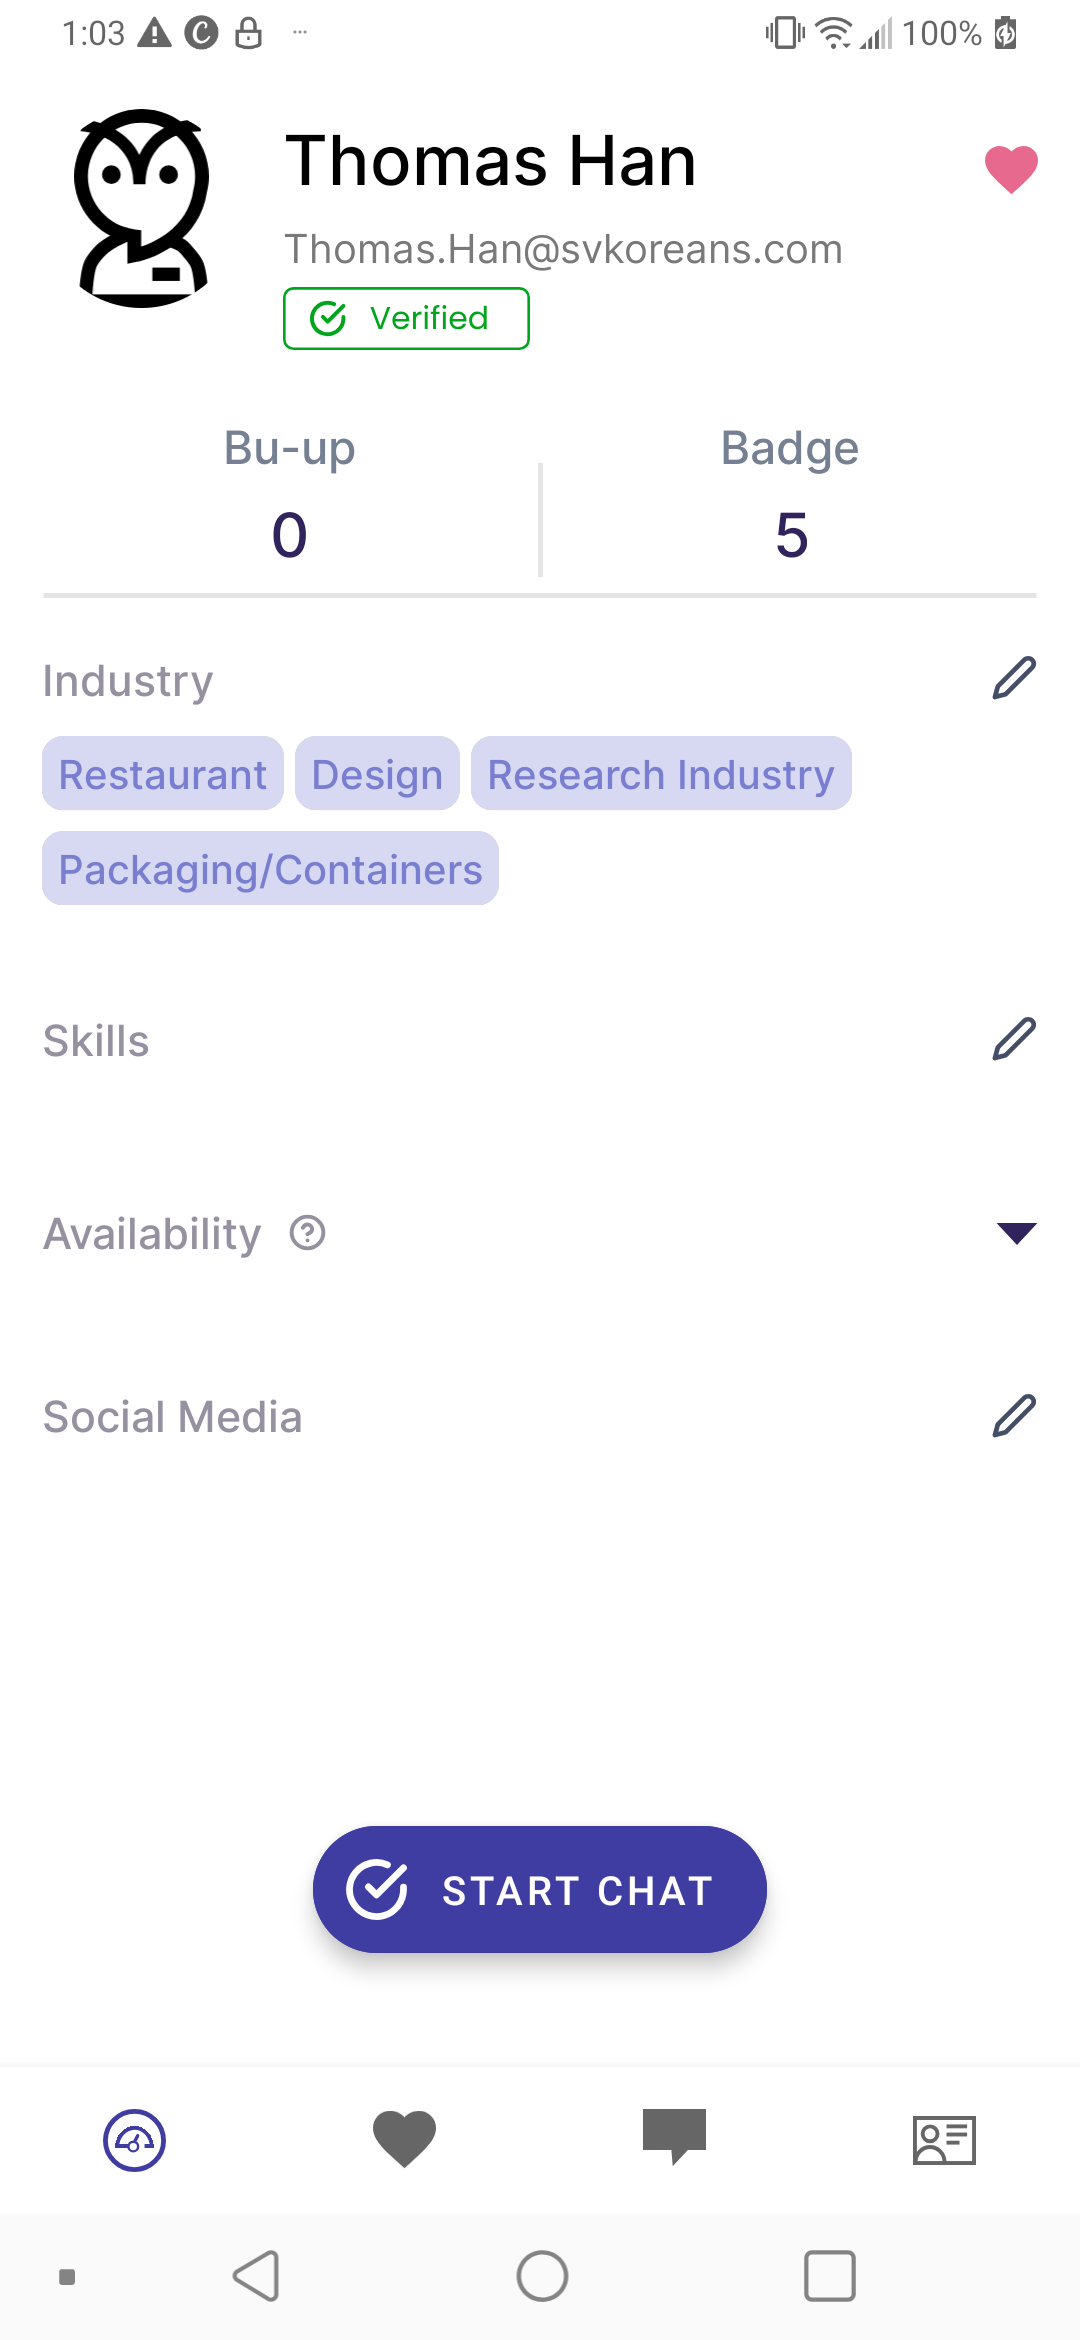
Task: Select the Research Industry tag
Action: pyautogui.click(x=661, y=774)
